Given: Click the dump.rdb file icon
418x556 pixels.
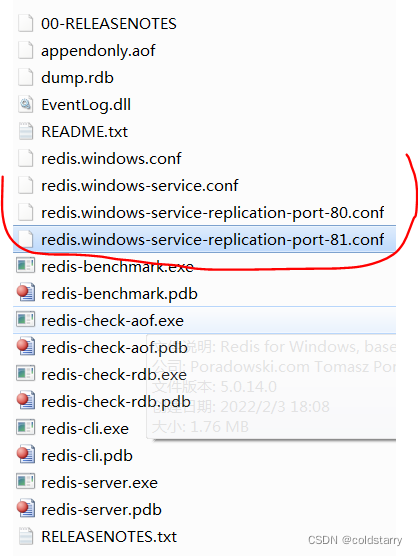Looking at the screenshot, I should [x=26, y=78].
